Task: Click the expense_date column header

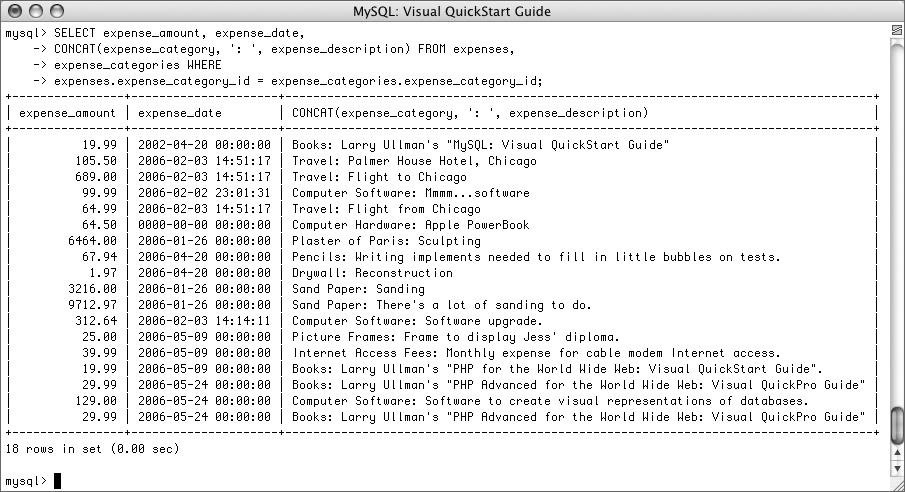Action: [x=179, y=113]
